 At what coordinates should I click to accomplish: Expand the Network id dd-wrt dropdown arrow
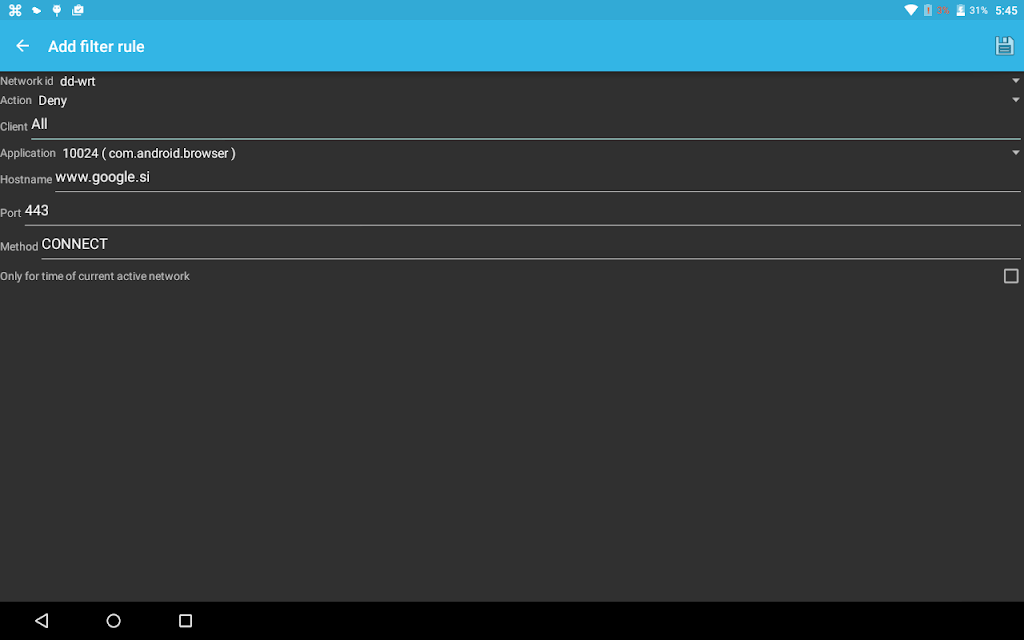[x=1016, y=81]
